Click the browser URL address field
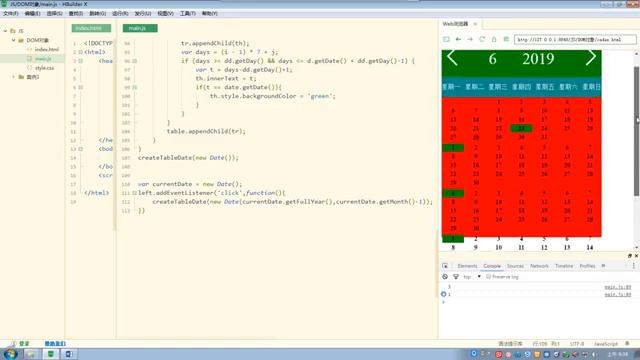640x360 pixels. point(575,40)
